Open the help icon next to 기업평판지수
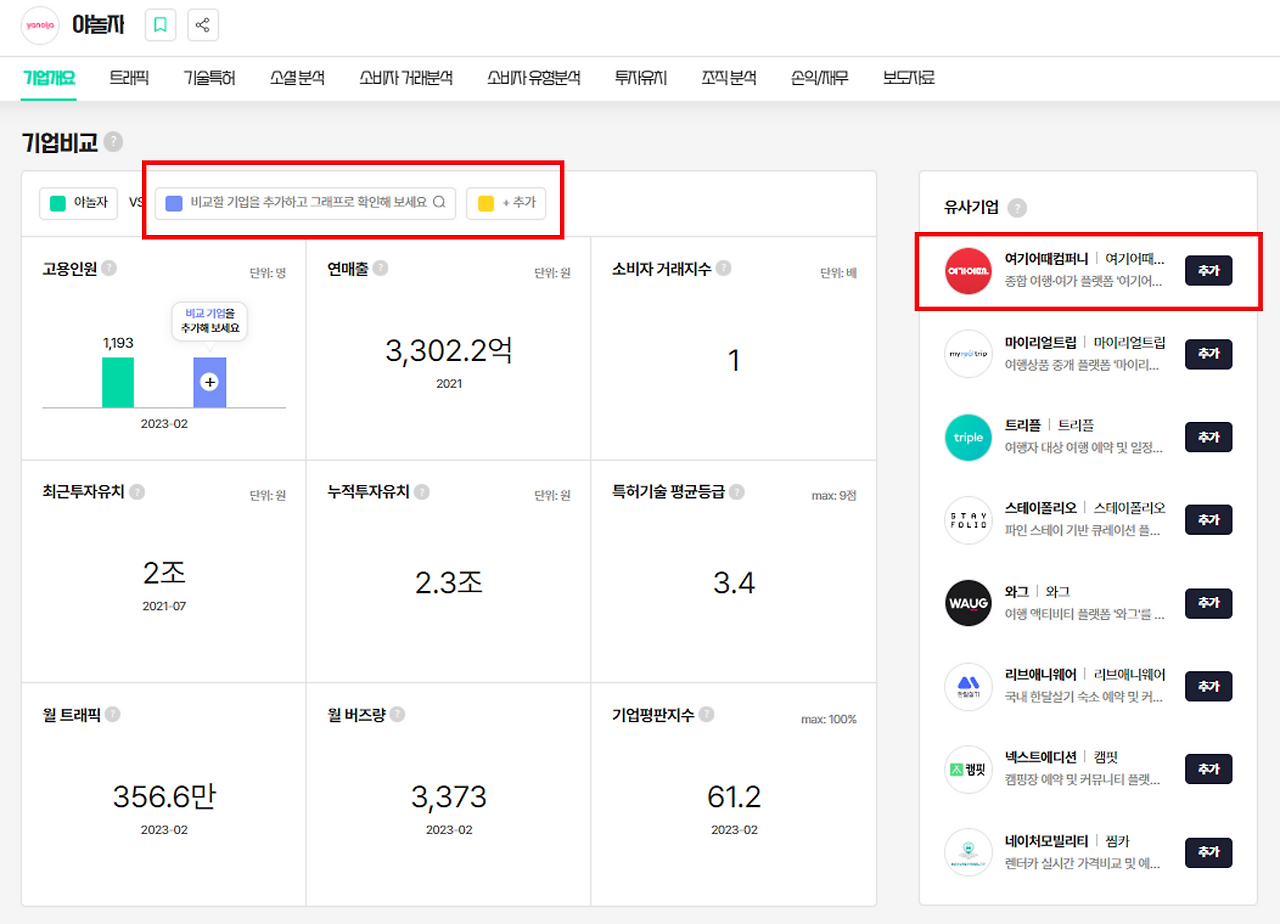1280x924 pixels. click(x=707, y=714)
